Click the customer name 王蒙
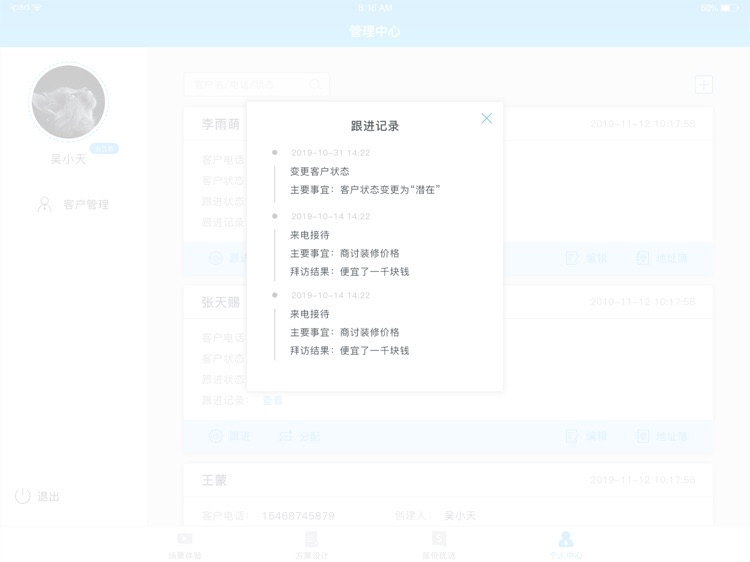Screen dimensions: 750x562 click(x=214, y=480)
